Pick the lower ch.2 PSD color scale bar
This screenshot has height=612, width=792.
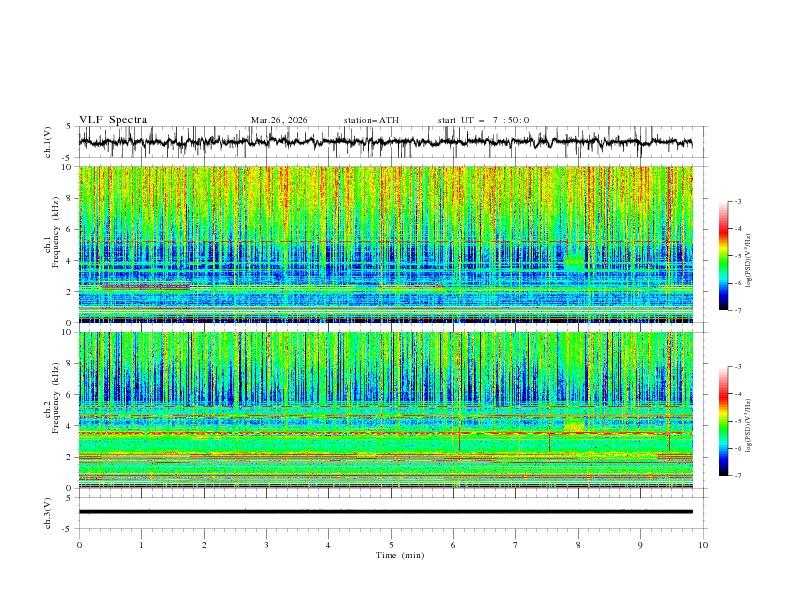tap(724, 421)
